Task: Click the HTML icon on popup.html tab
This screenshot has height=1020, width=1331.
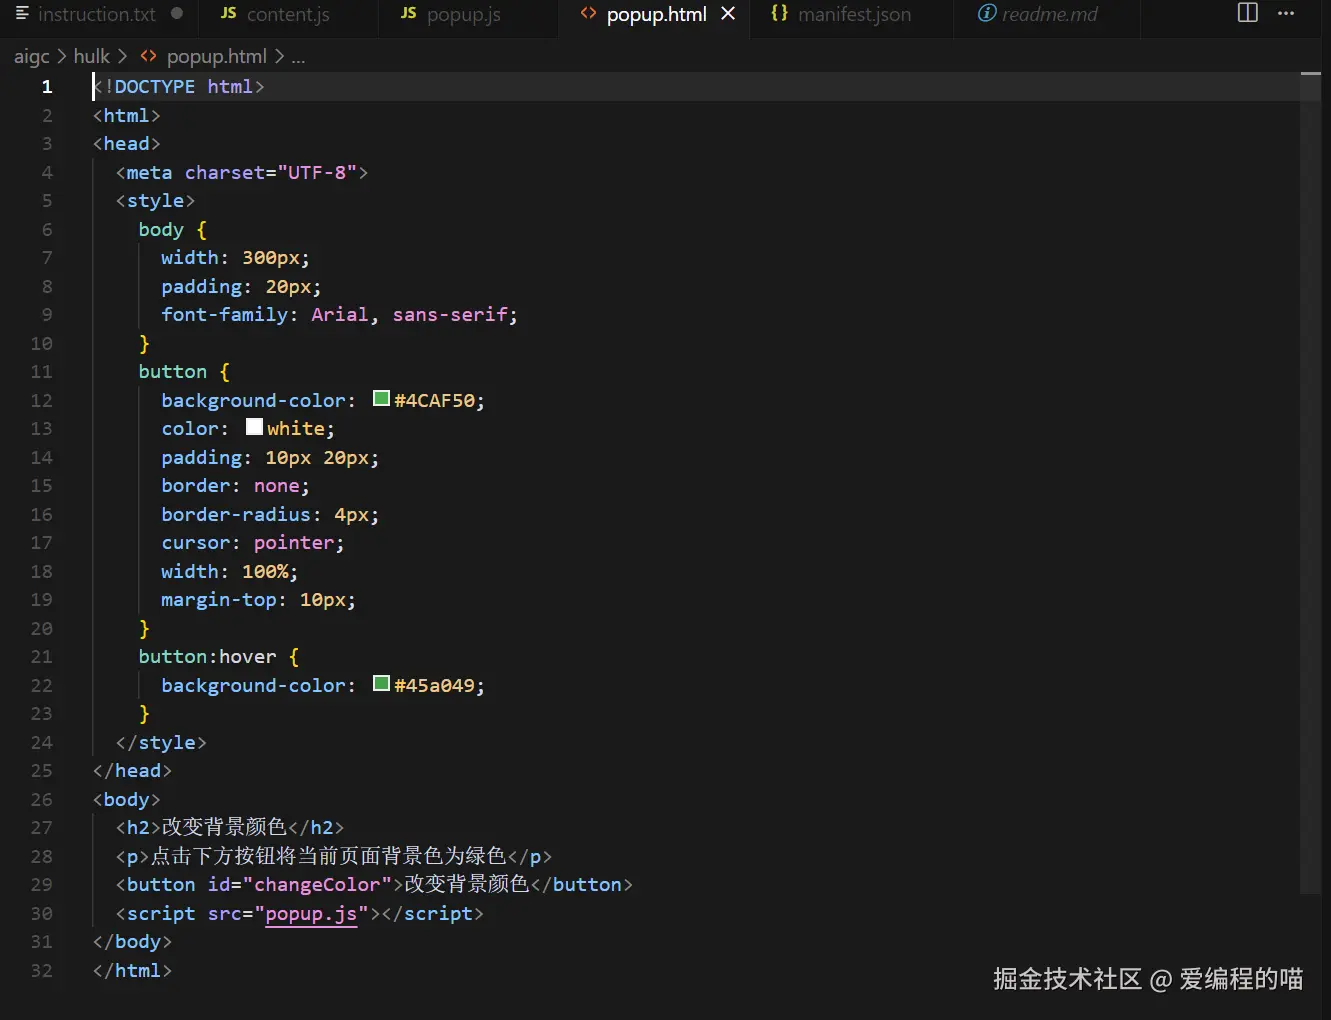Action: pos(588,13)
